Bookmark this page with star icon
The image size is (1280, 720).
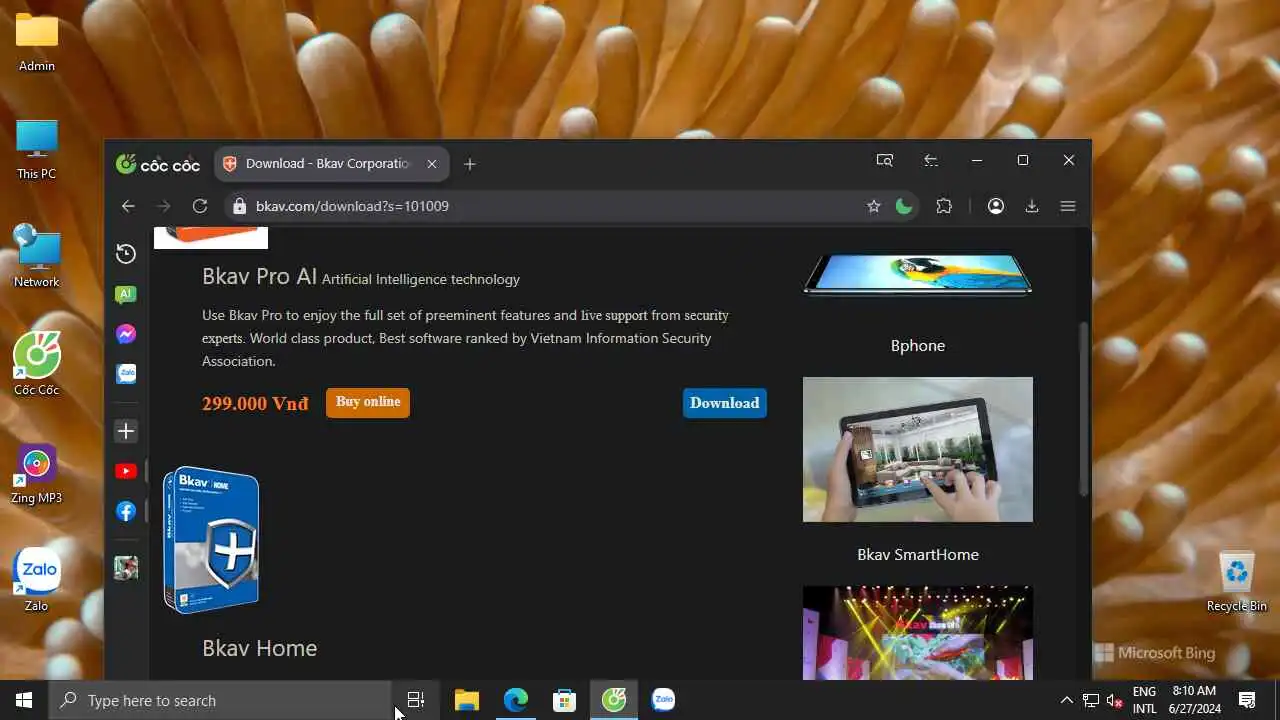[x=874, y=206]
